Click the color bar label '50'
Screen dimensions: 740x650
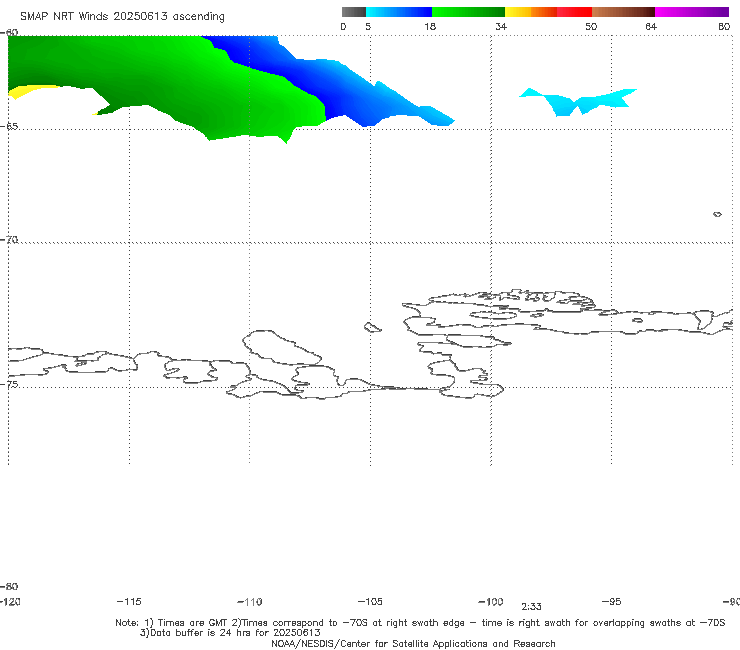(x=591, y=26)
